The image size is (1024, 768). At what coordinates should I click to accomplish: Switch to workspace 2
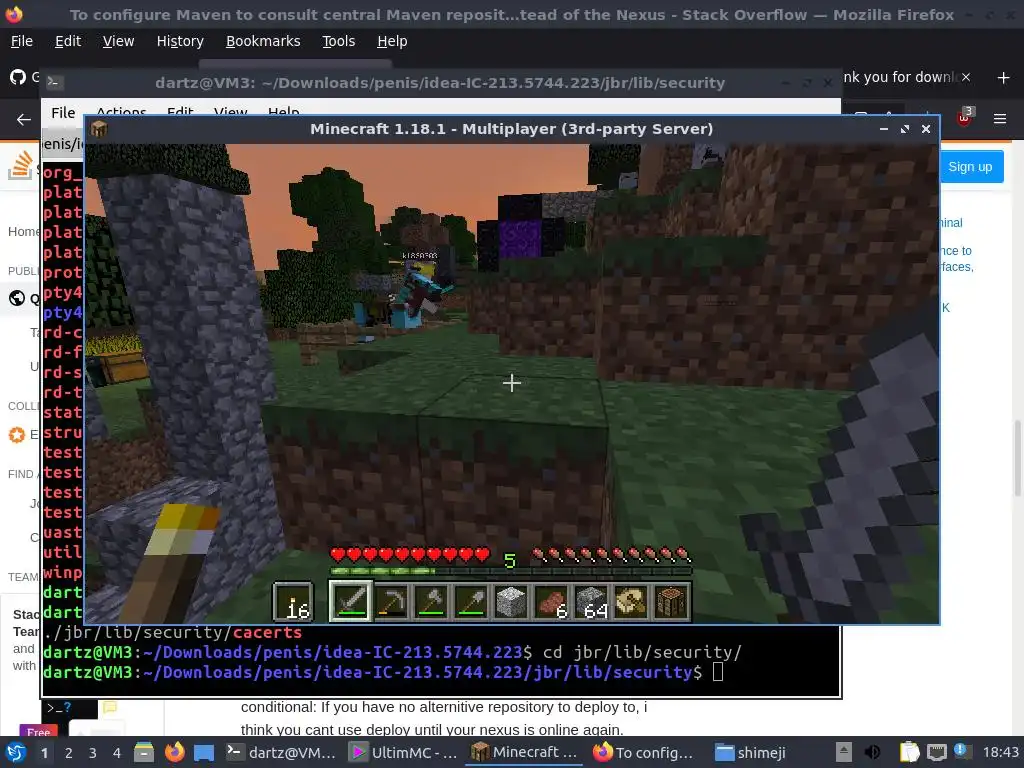69,752
